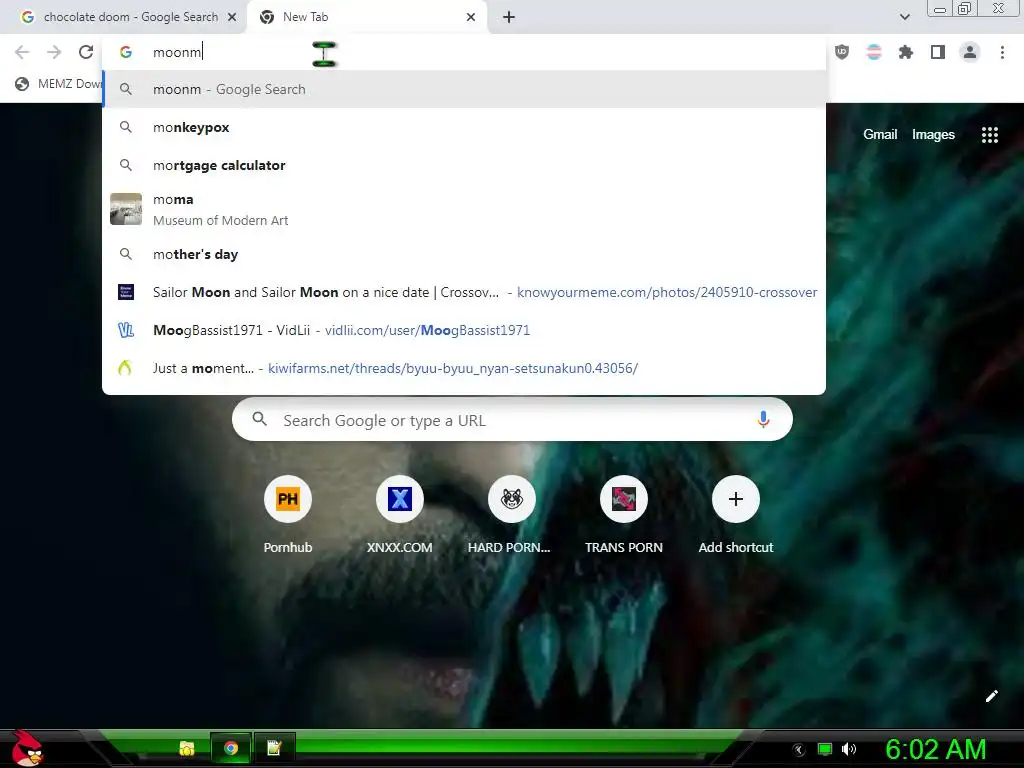Open the notepad taskbar icon
This screenshot has width=1024, height=768.
(274, 748)
